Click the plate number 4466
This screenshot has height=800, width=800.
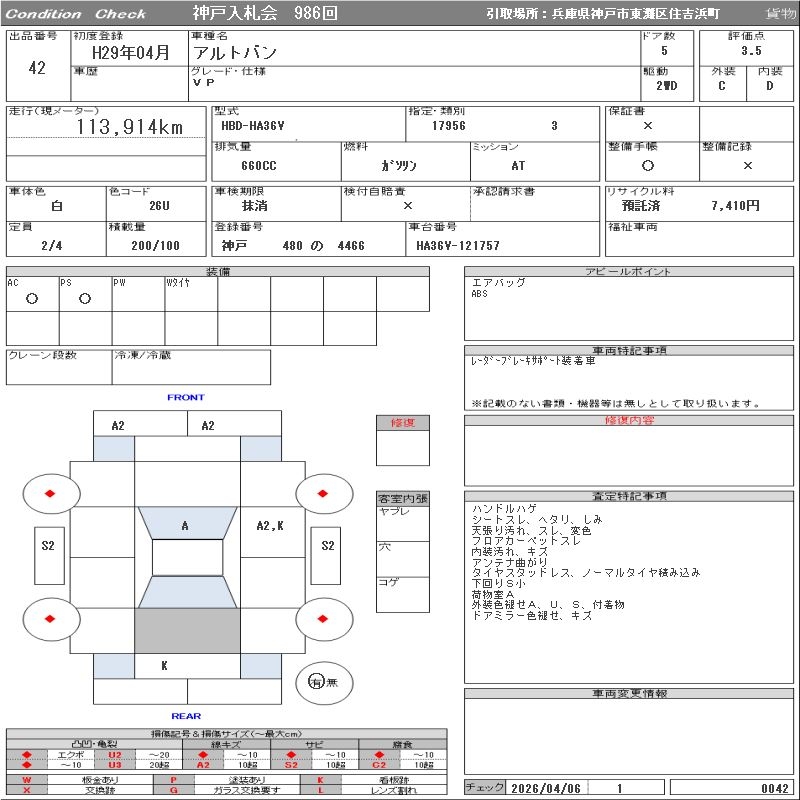[x=351, y=245]
